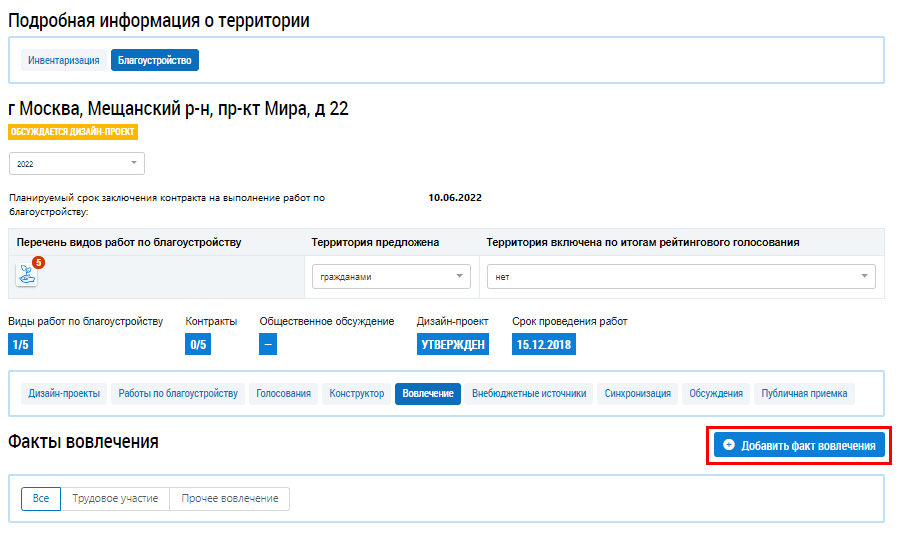Screen dimensions: 911x534
Task: Open the Работы по благоустройству tab
Action: pyautogui.click(x=178, y=393)
